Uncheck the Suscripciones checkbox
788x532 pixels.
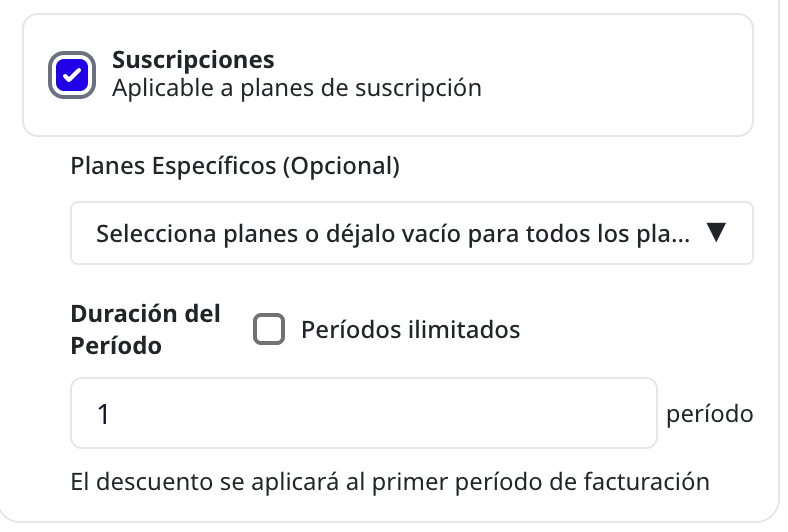pyautogui.click(x=72, y=75)
